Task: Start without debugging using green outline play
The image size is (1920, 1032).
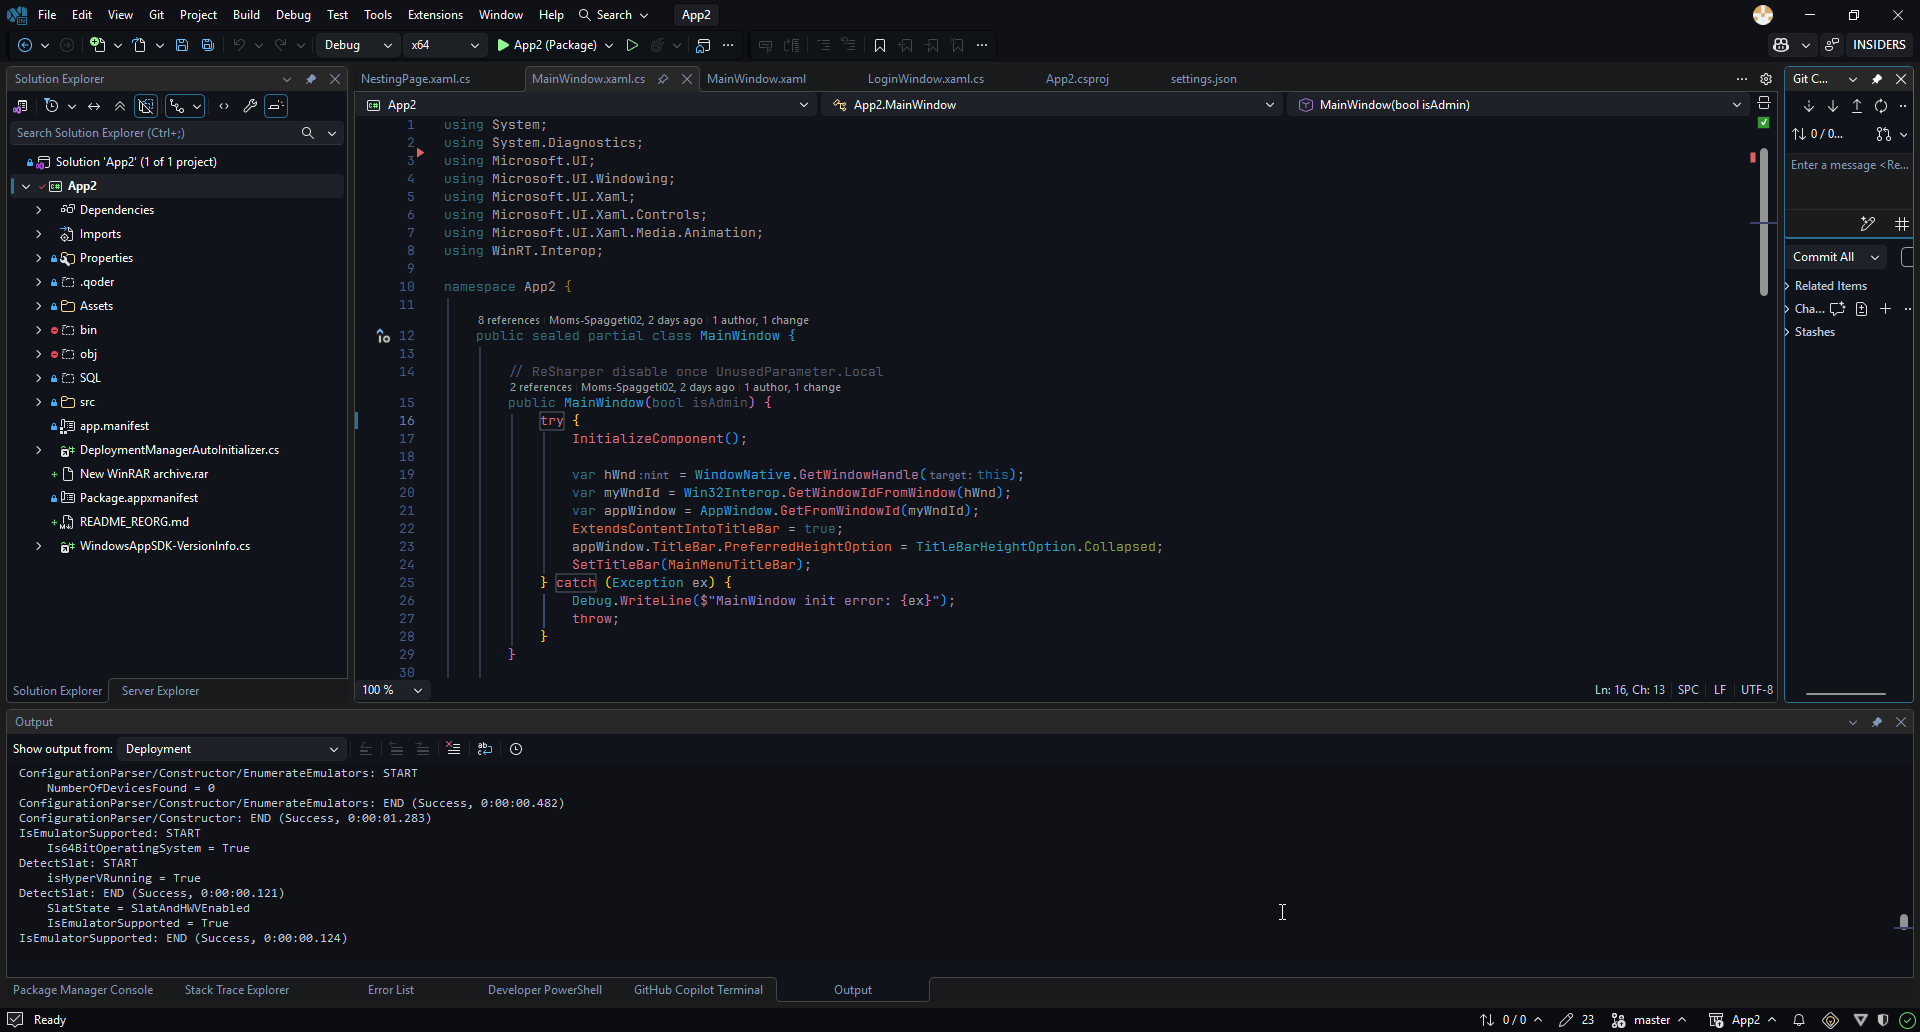Action: [632, 45]
